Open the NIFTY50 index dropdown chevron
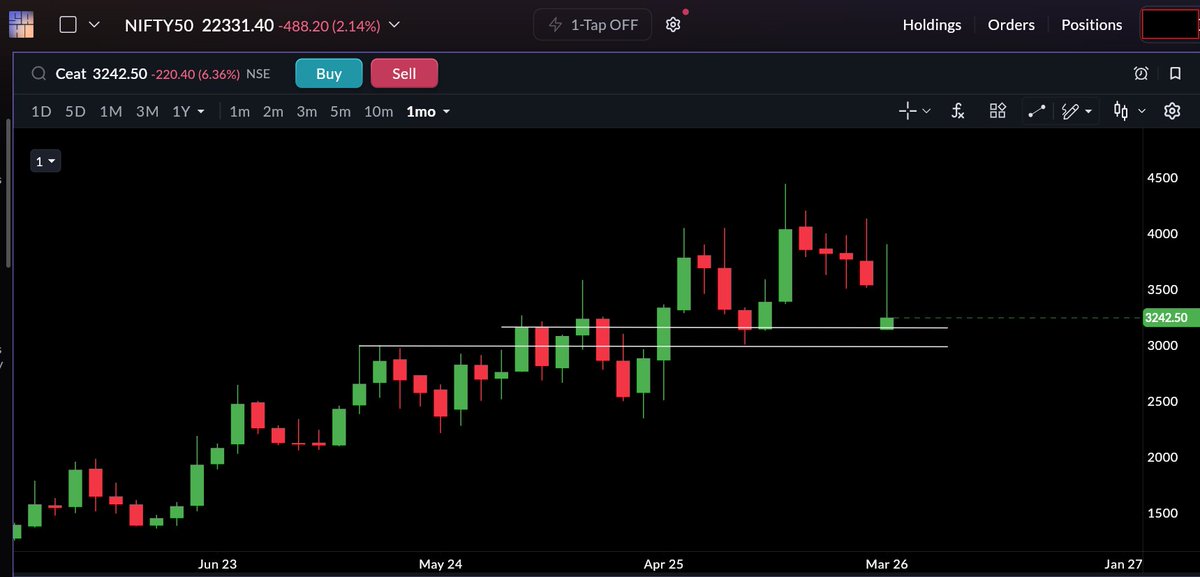The width and height of the screenshot is (1200, 577). pos(395,25)
